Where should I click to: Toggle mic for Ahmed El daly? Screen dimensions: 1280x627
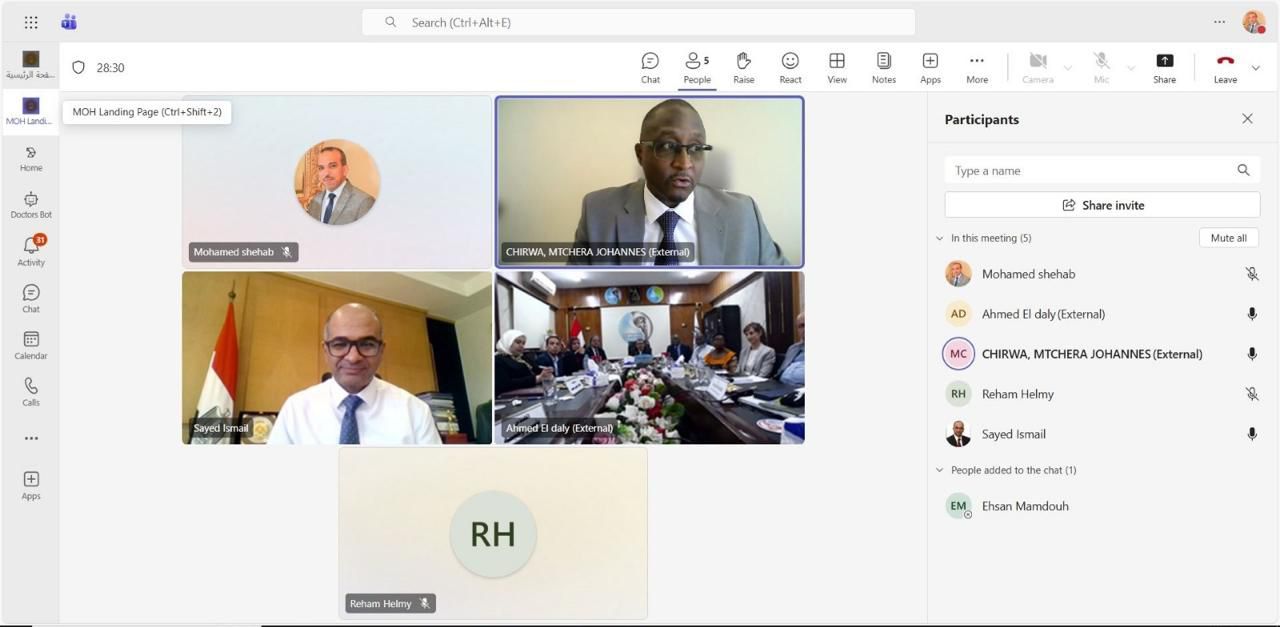[1251, 314]
